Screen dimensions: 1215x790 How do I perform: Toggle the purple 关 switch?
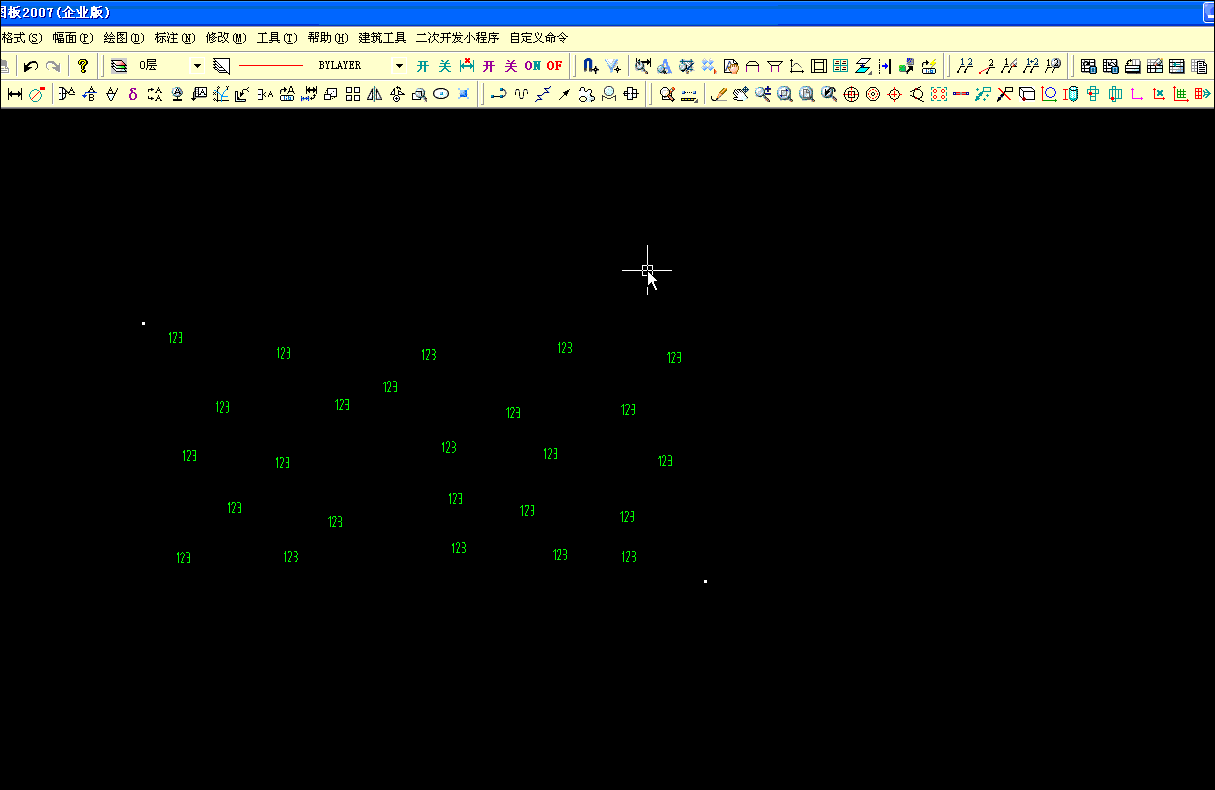tap(510, 66)
